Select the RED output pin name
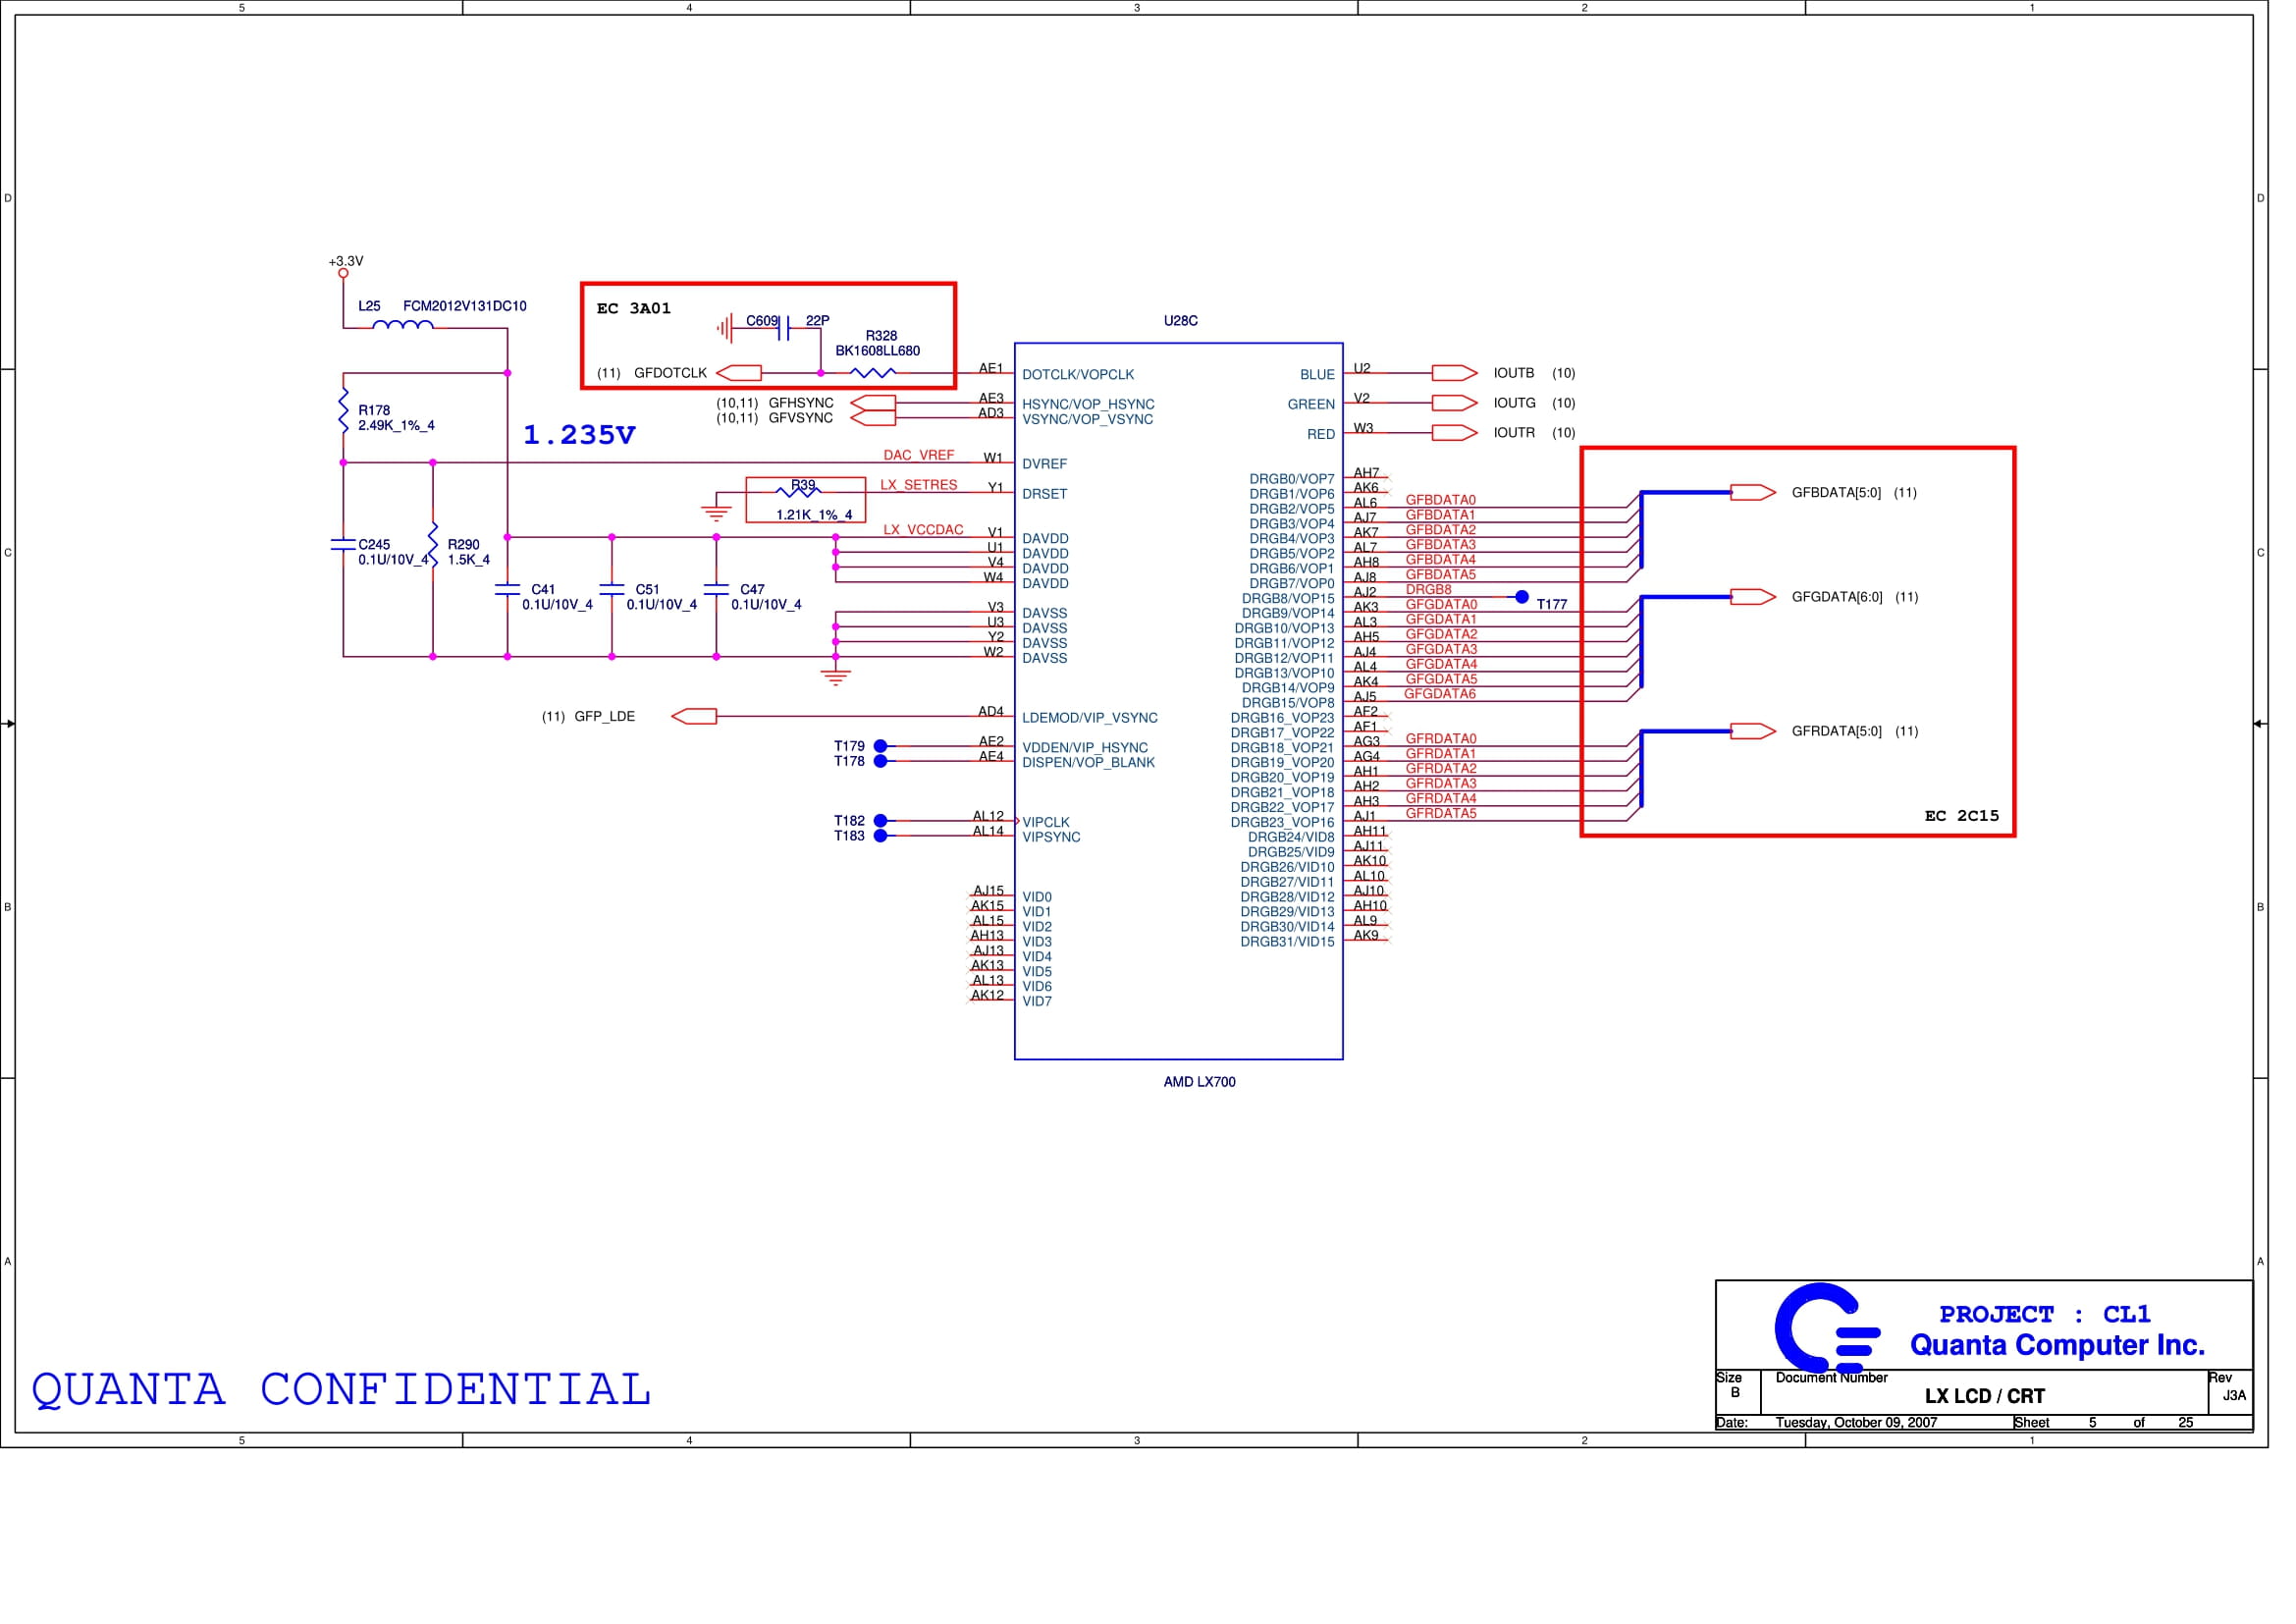Image resolution: width=2296 pixels, height=1624 pixels. pos(1321,436)
